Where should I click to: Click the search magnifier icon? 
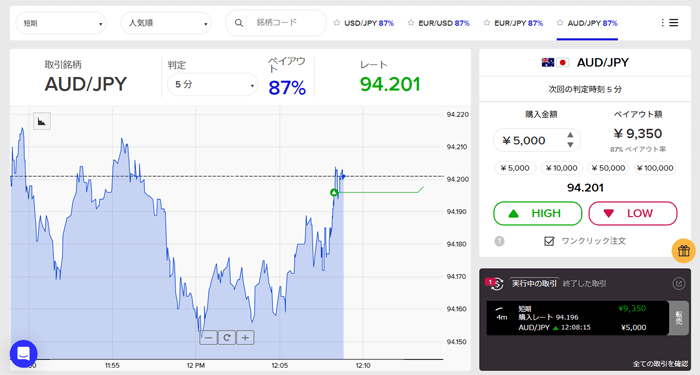click(239, 23)
